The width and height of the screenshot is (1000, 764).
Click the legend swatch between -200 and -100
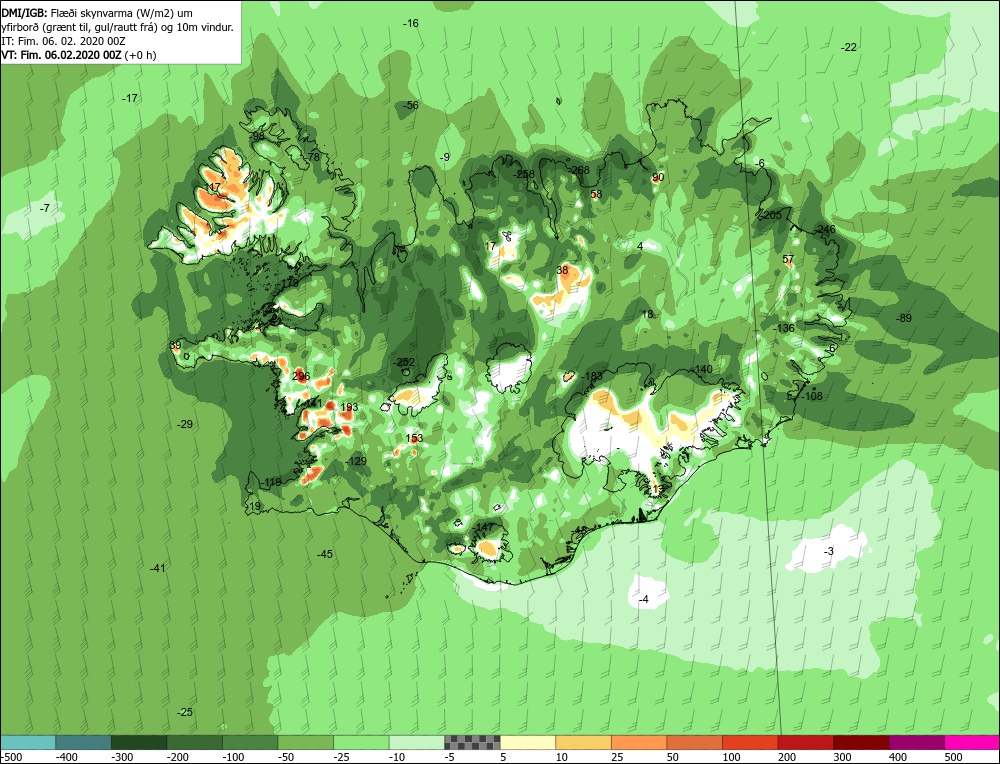point(194,742)
